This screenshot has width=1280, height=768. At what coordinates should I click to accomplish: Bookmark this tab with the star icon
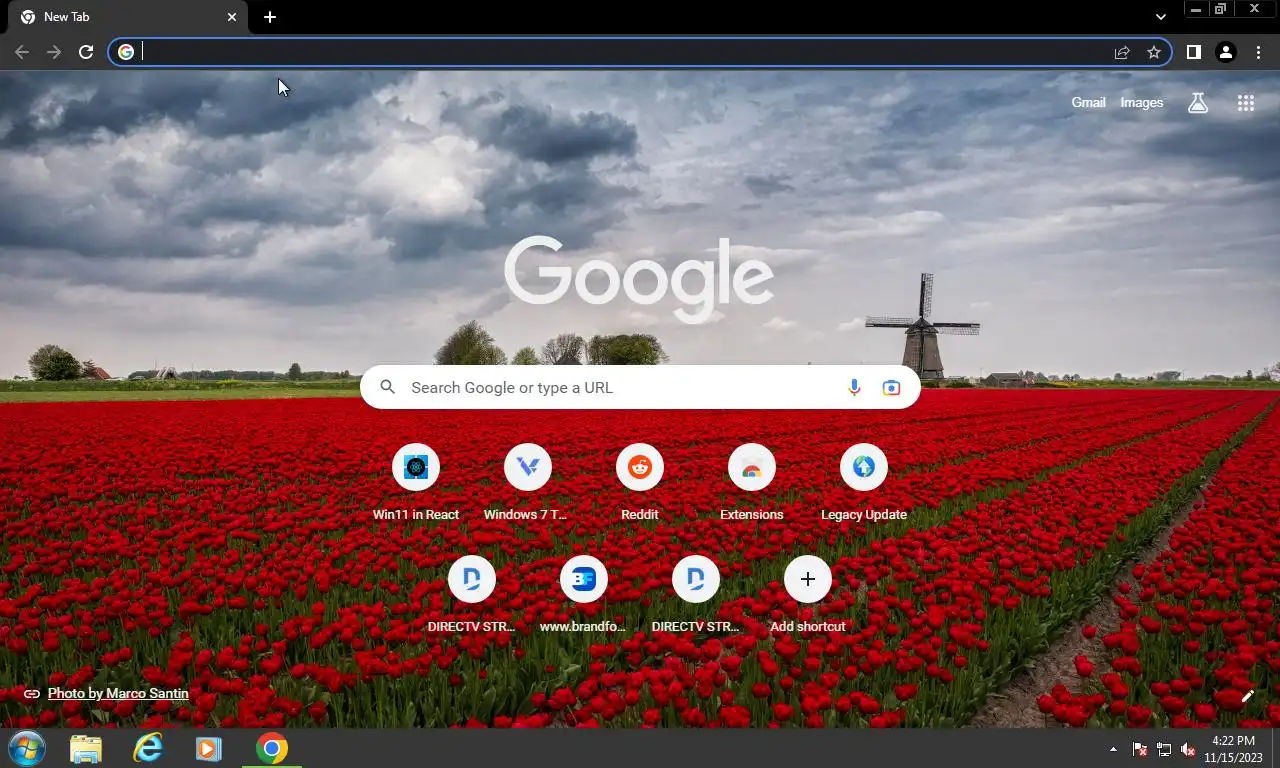(1154, 52)
